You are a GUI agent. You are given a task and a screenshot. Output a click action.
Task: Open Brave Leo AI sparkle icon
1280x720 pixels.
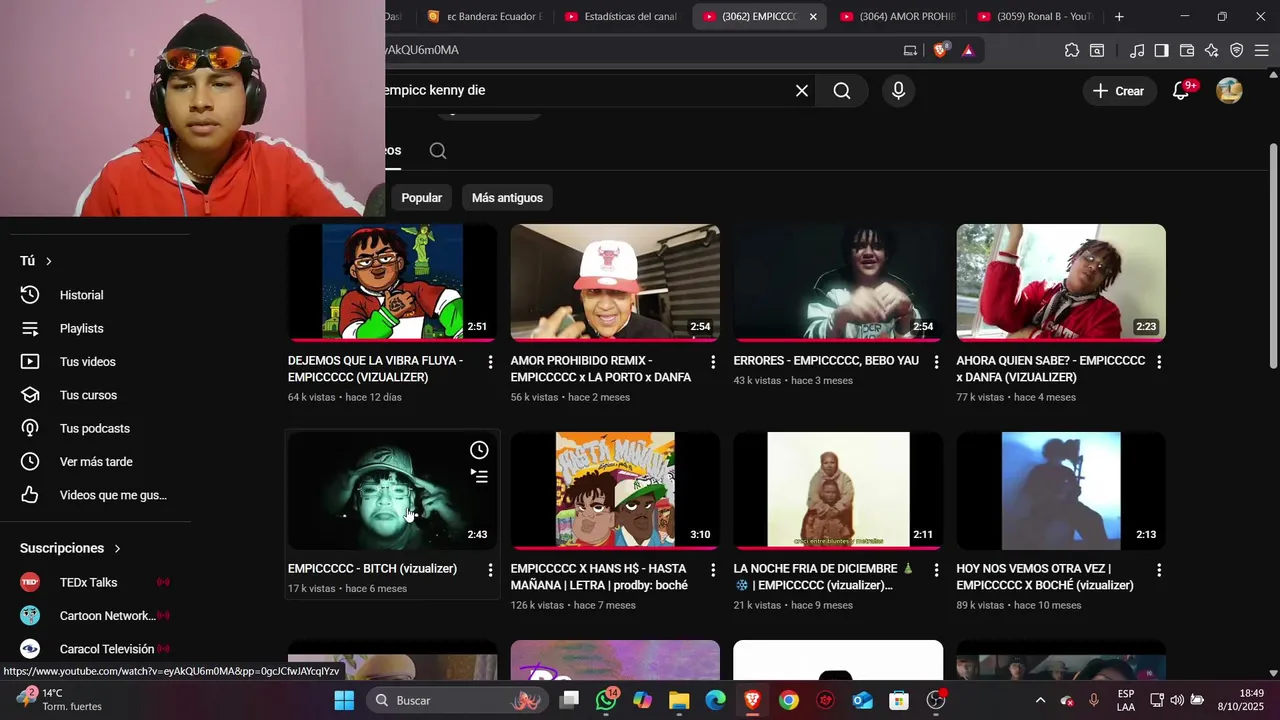(1212, 50)
